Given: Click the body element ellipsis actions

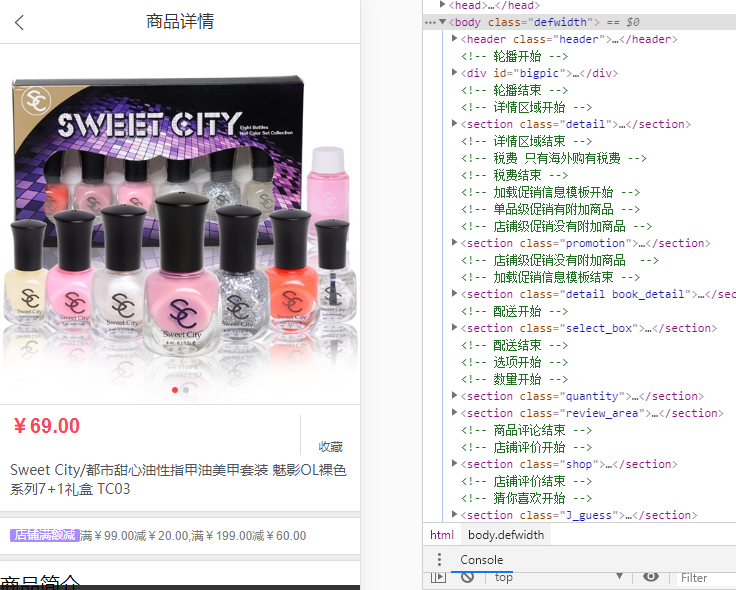Looking at the screenshot, I should pyautogui.click(x=429, y=22).
